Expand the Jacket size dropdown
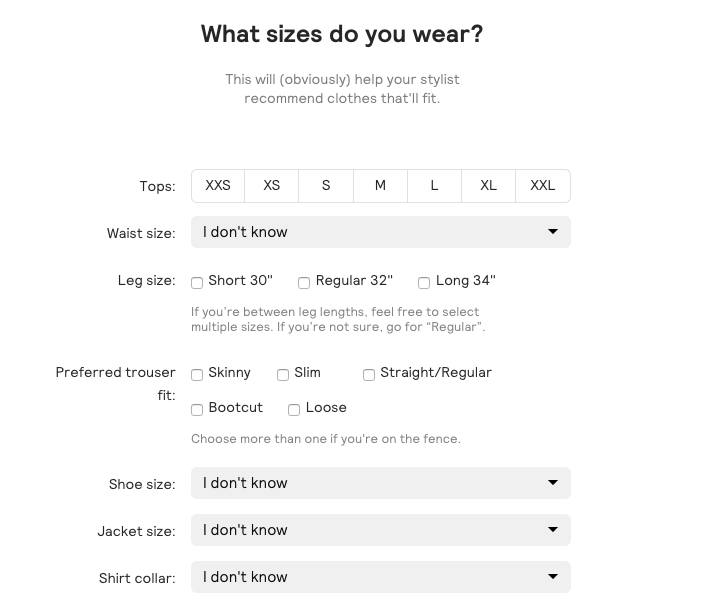 click(x=381, y=530)
